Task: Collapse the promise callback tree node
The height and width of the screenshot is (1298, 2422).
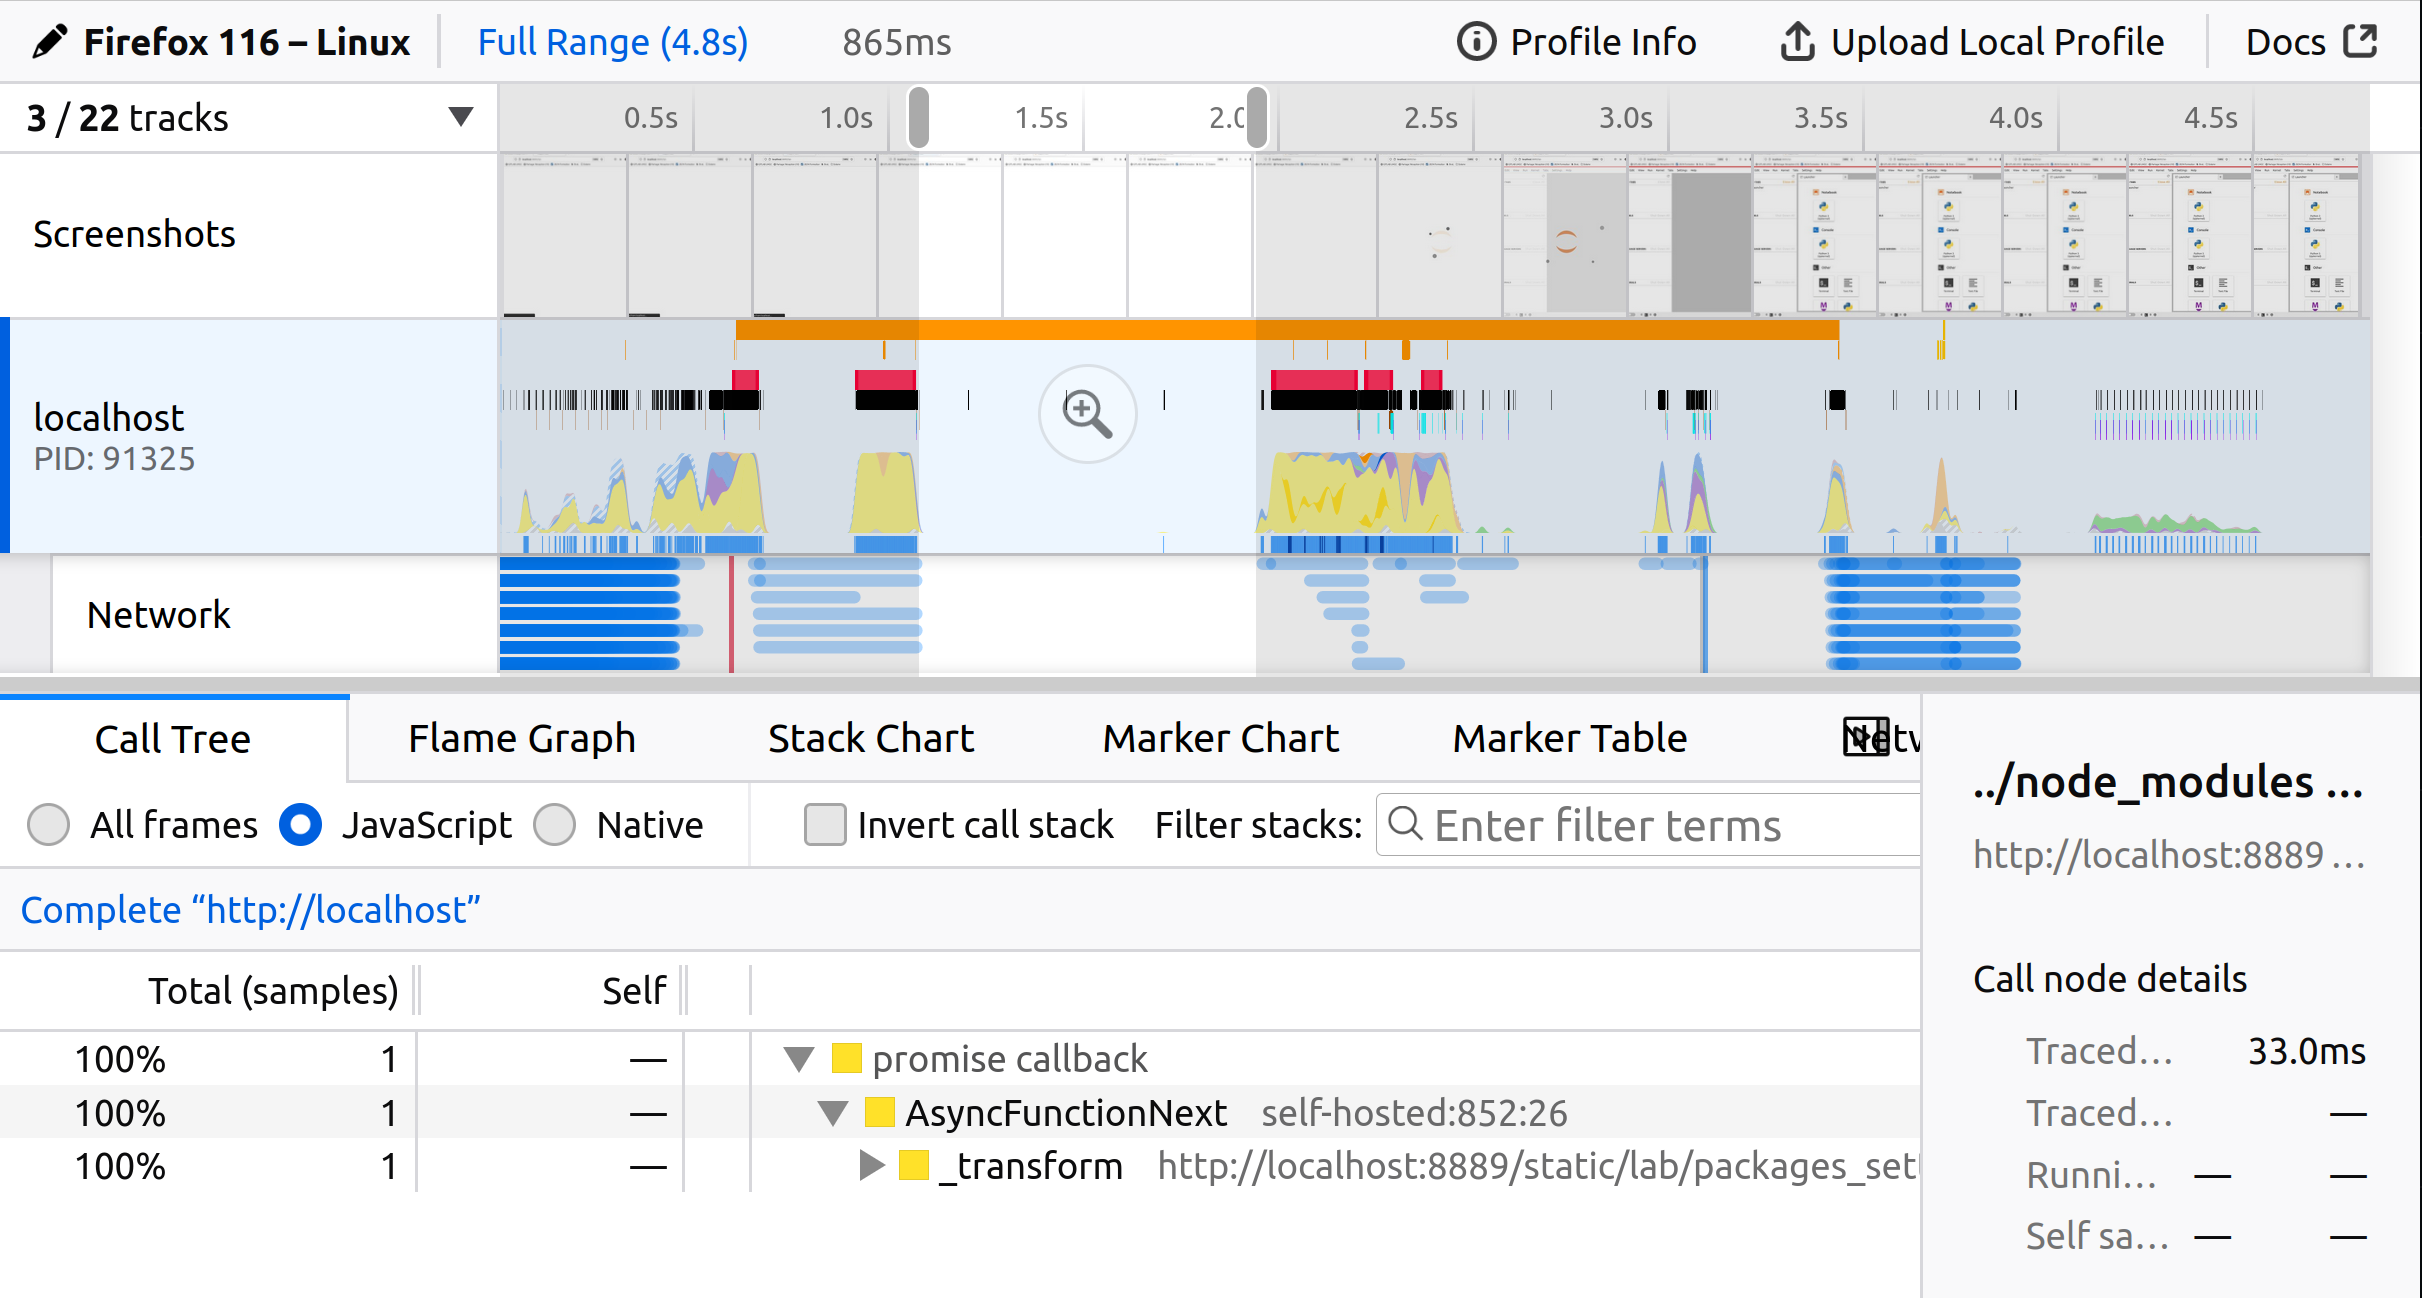Action: click(x=797, y=1058)
